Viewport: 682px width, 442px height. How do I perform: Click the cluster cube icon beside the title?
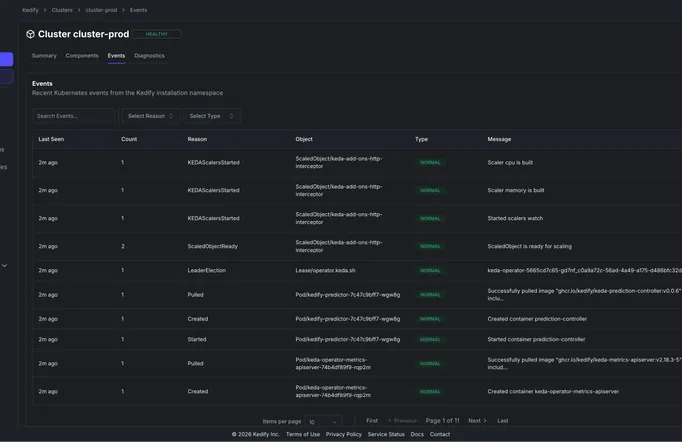[30, 34]
